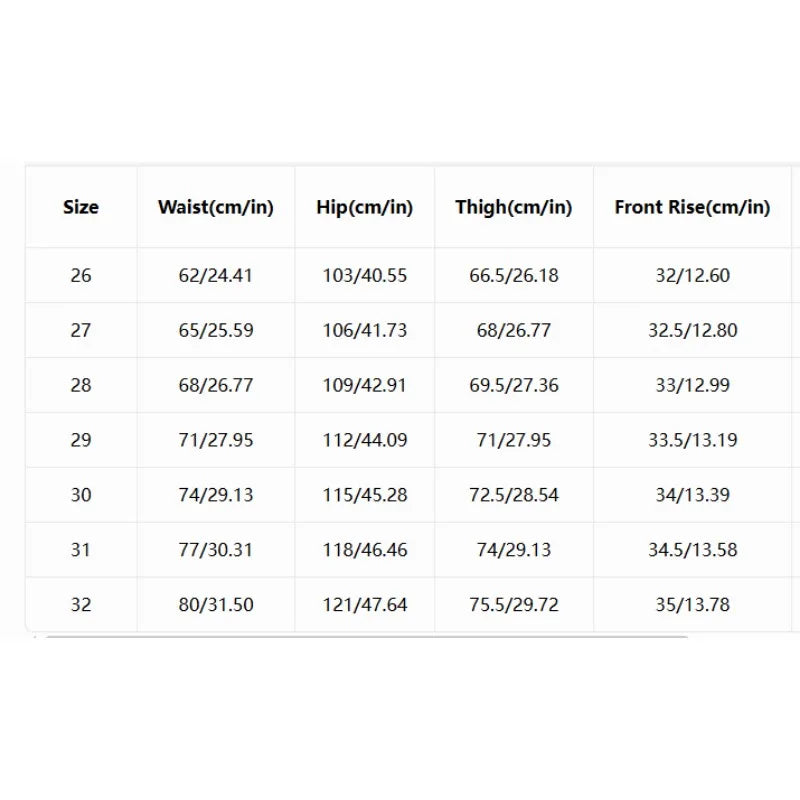Click waist value 62/24.41

click(x=216, y=276)
